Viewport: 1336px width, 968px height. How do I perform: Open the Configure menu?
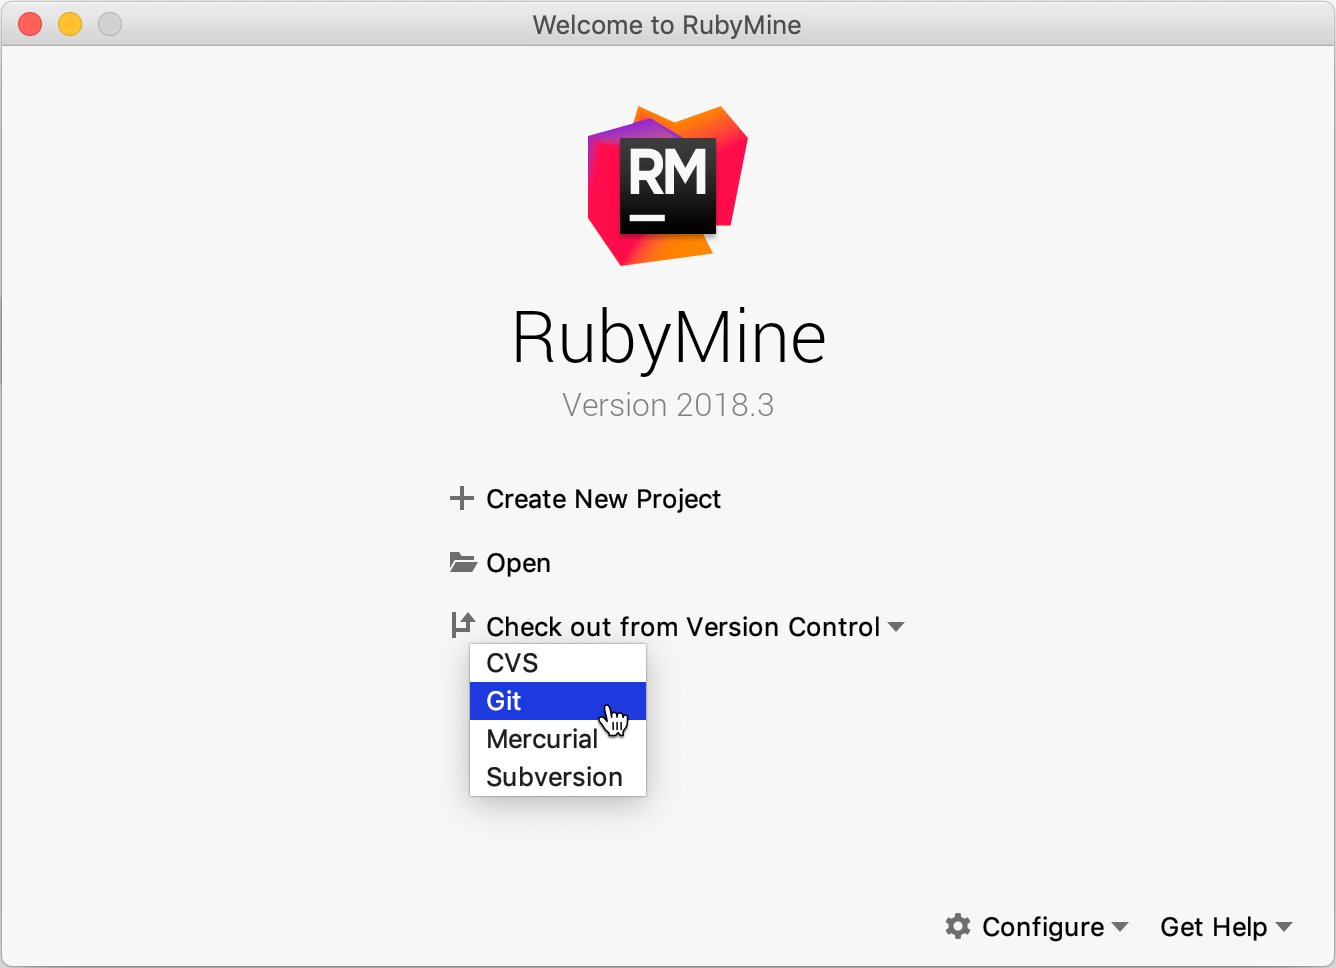click(1043, 927)
